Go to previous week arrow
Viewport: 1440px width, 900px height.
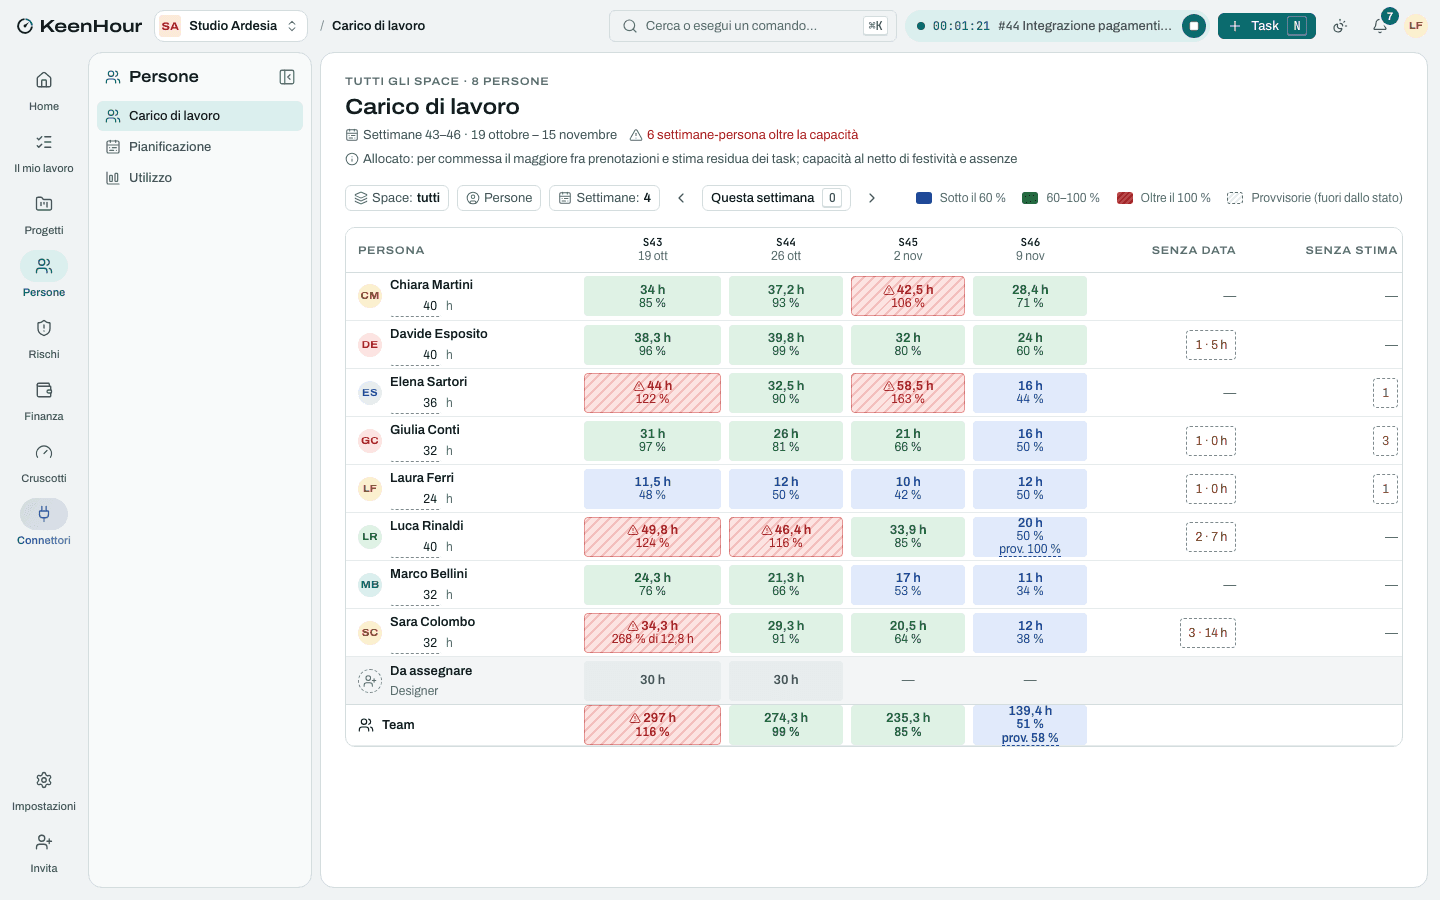681,198
